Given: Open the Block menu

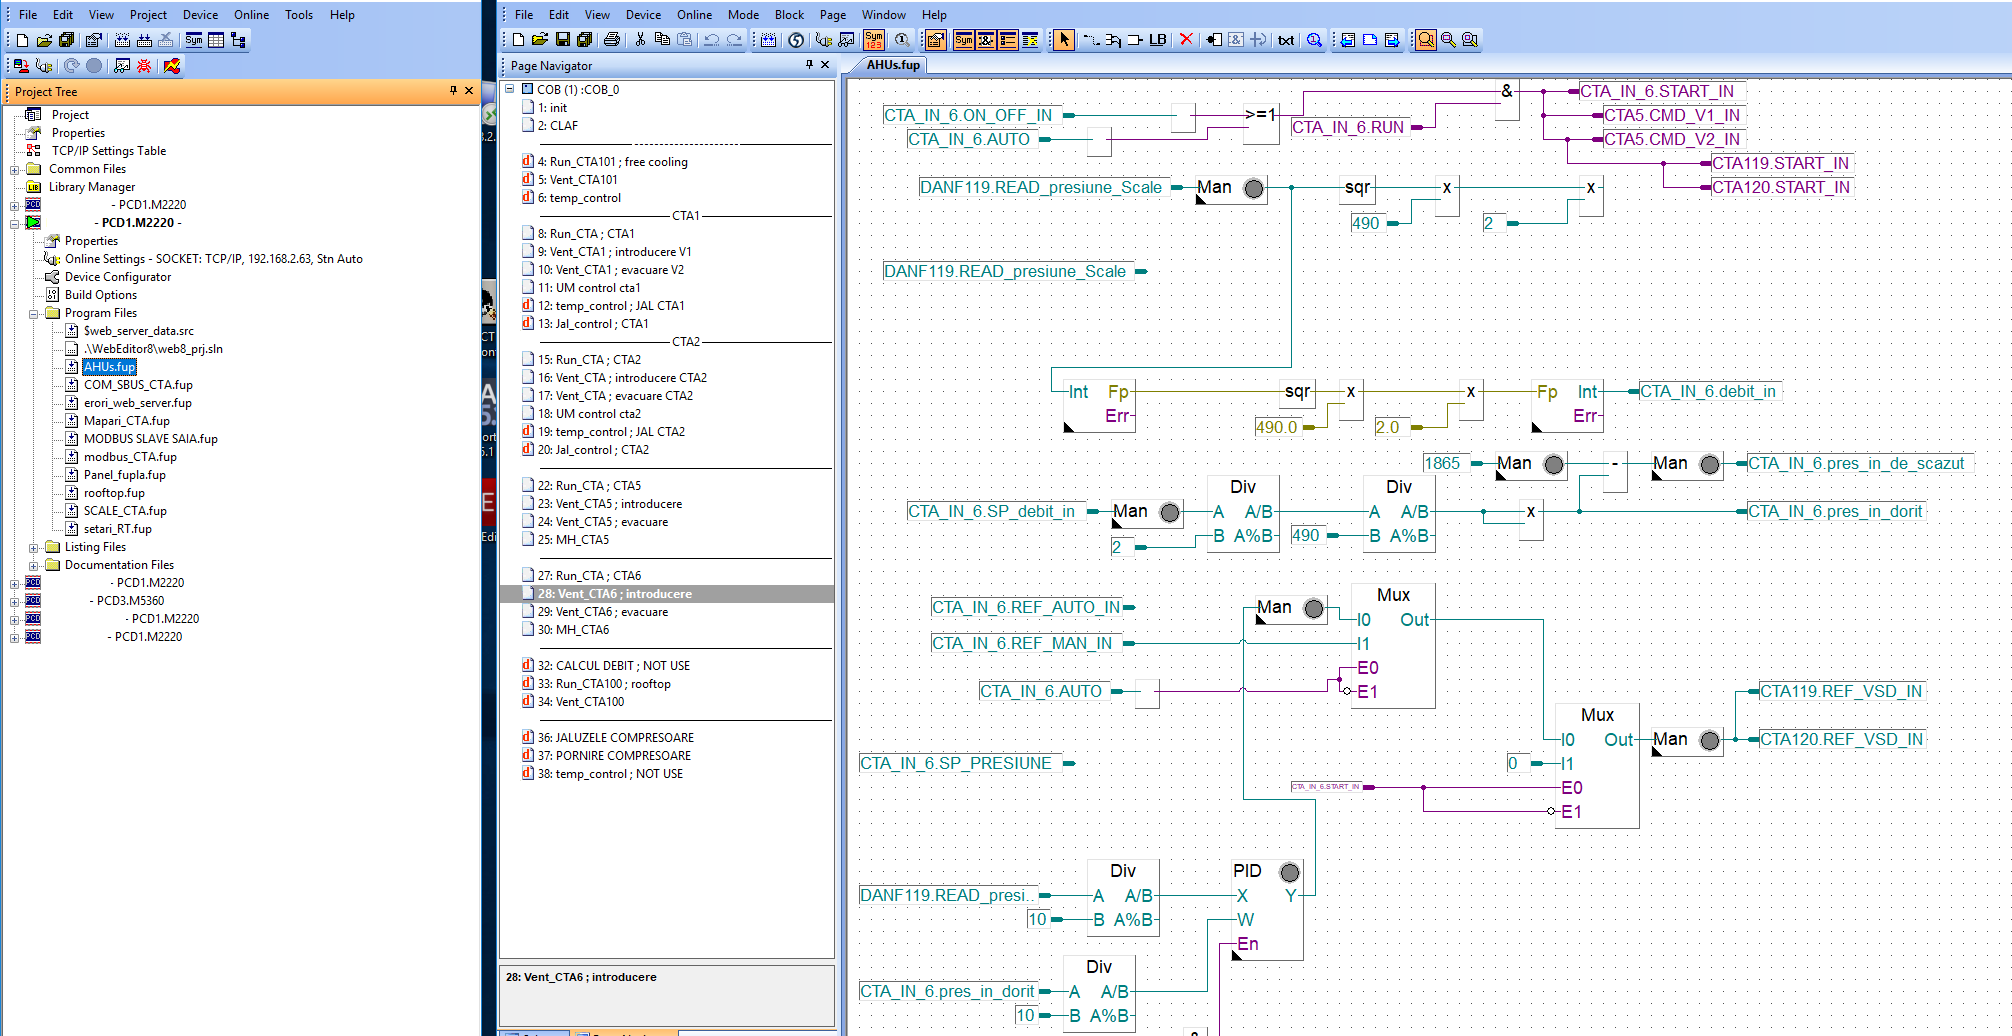Looking at the screenshot, I should click(788, 15).
